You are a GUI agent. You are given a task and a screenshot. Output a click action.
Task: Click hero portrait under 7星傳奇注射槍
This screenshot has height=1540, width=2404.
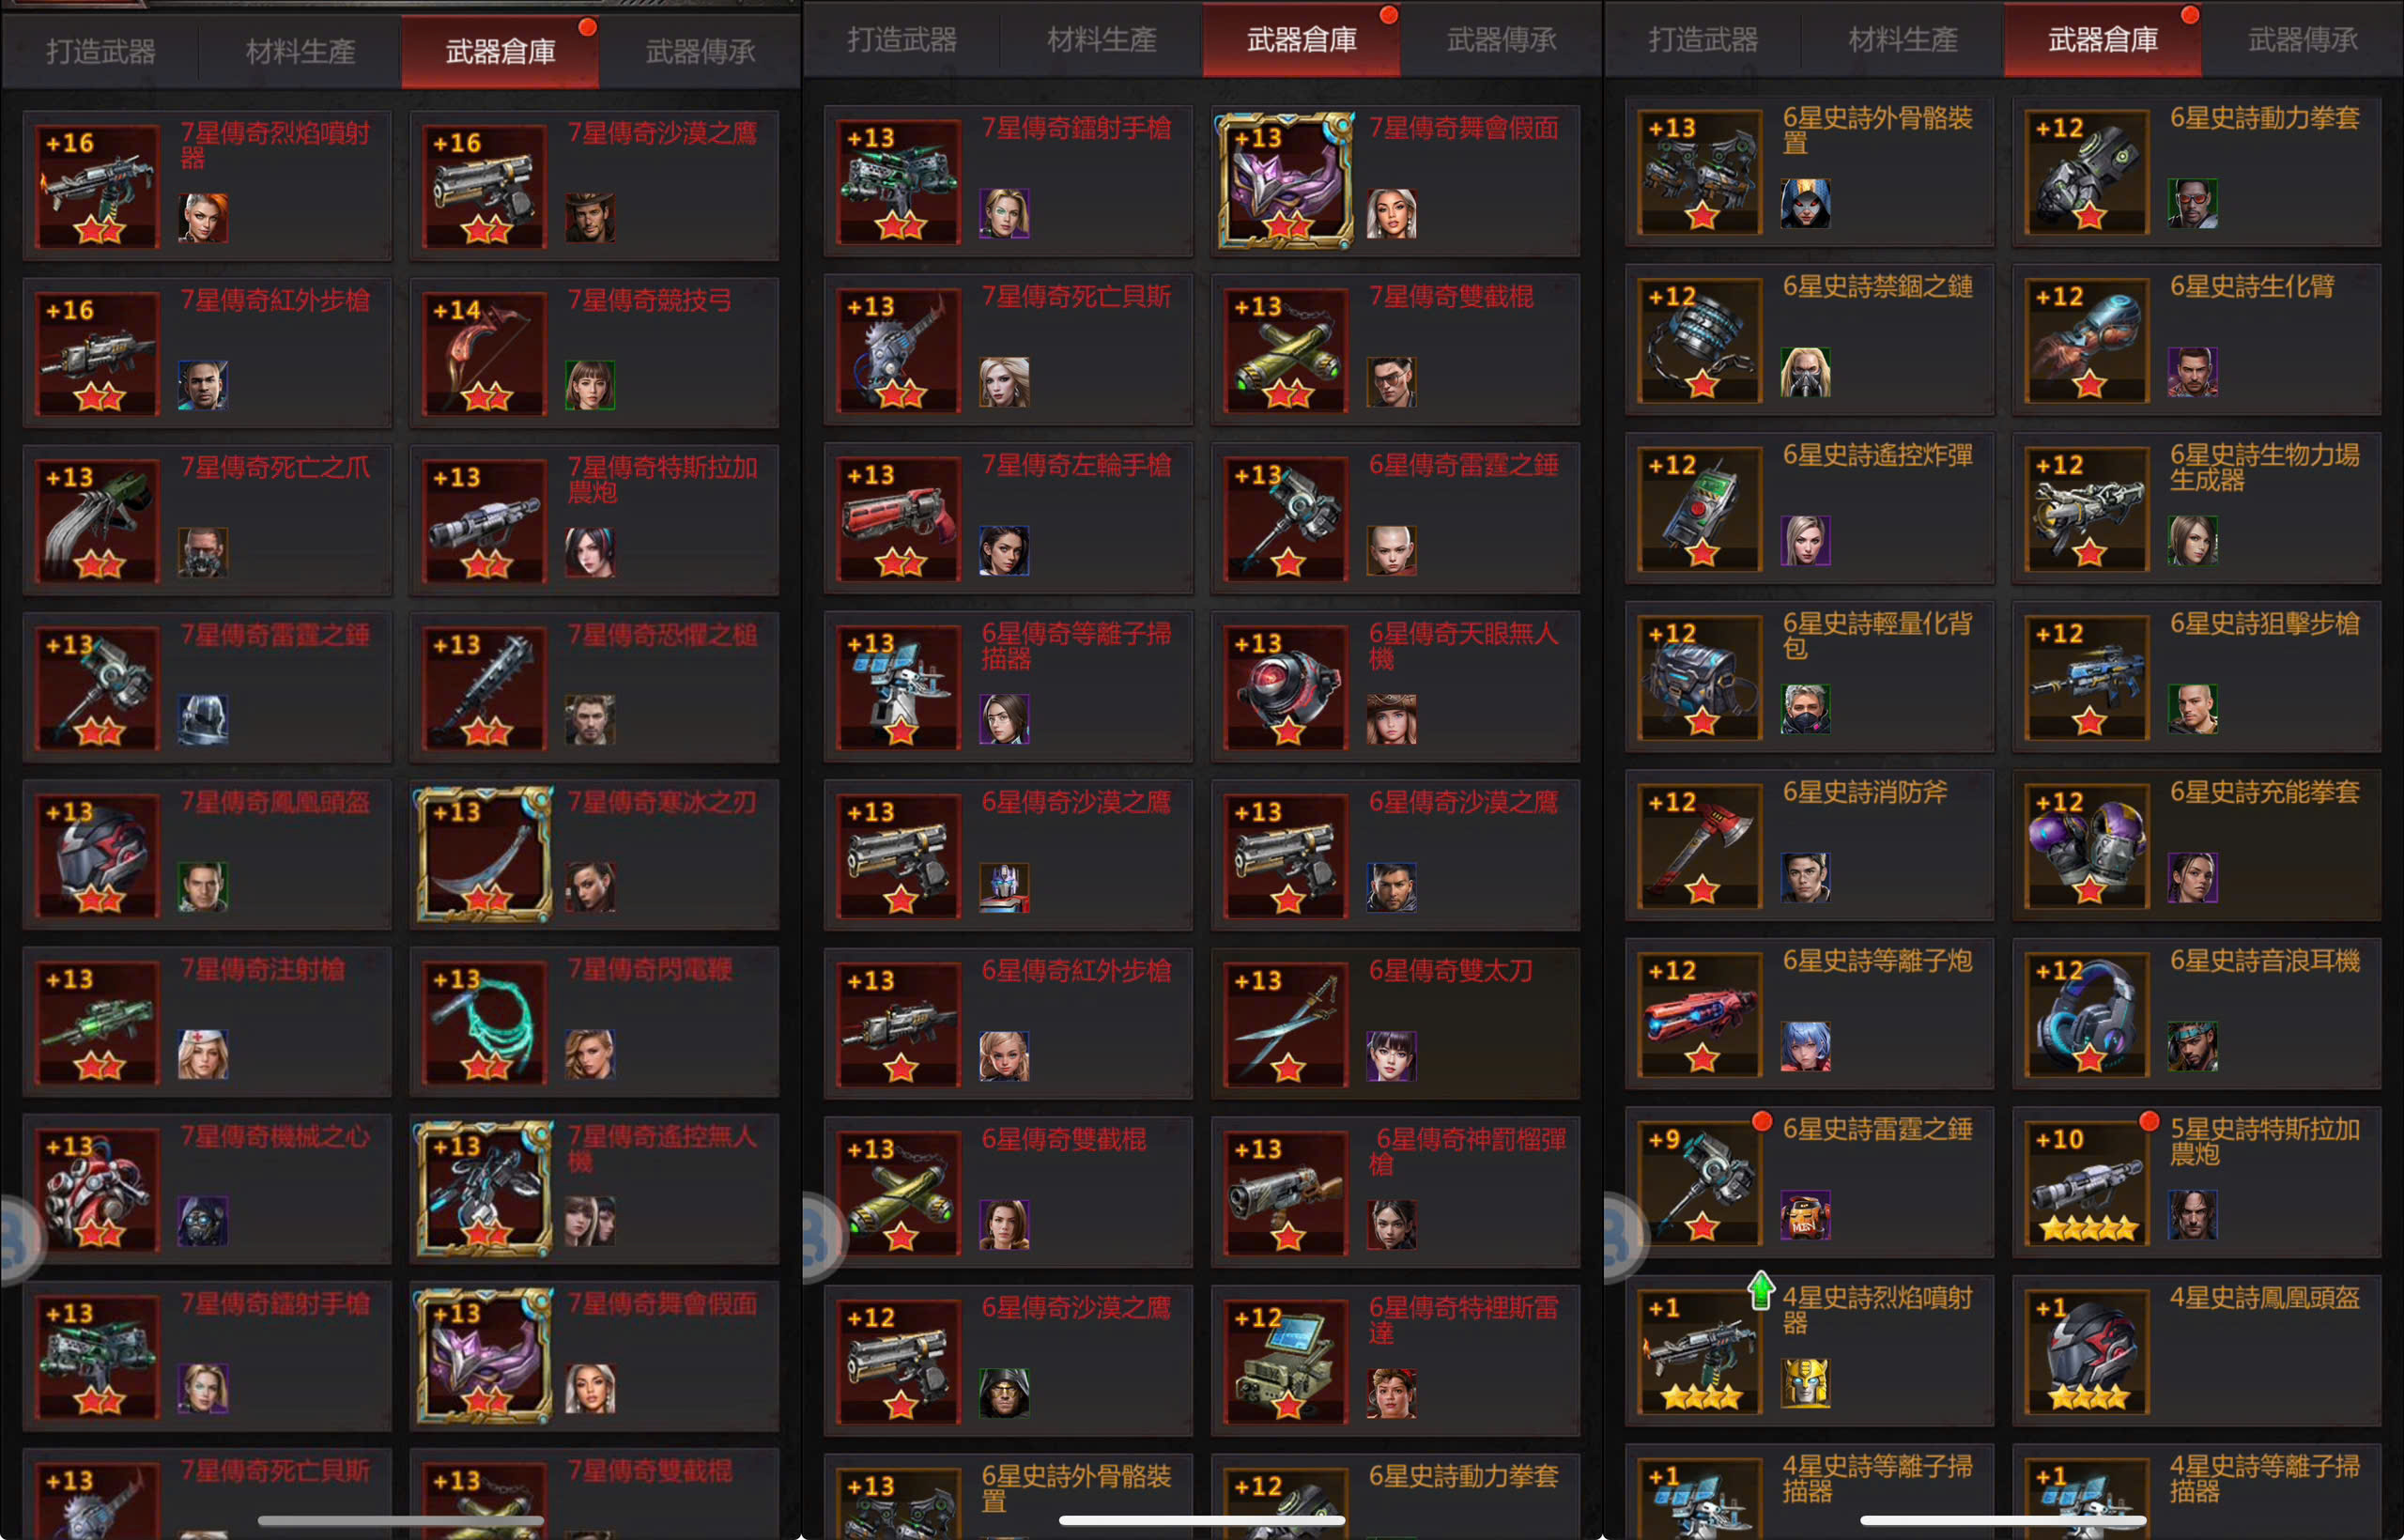[x=203, y=1055]
